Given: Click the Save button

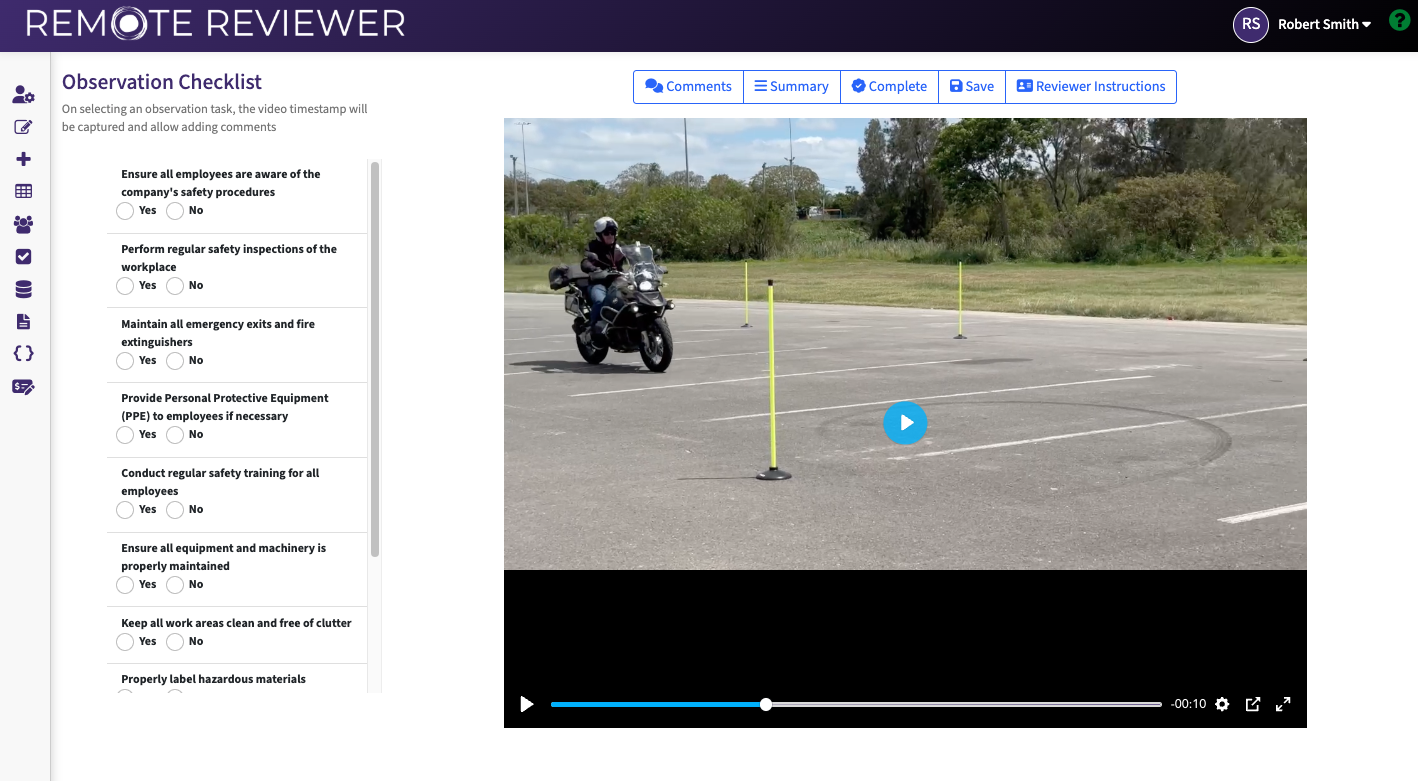Looking at the screenshot, I should pos(971,87).
